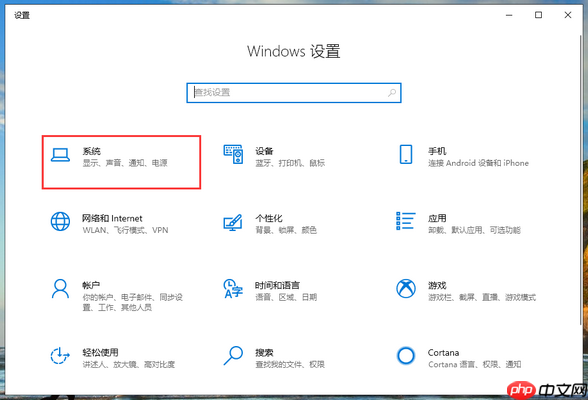Open the Network globe icon

(60, 221)
